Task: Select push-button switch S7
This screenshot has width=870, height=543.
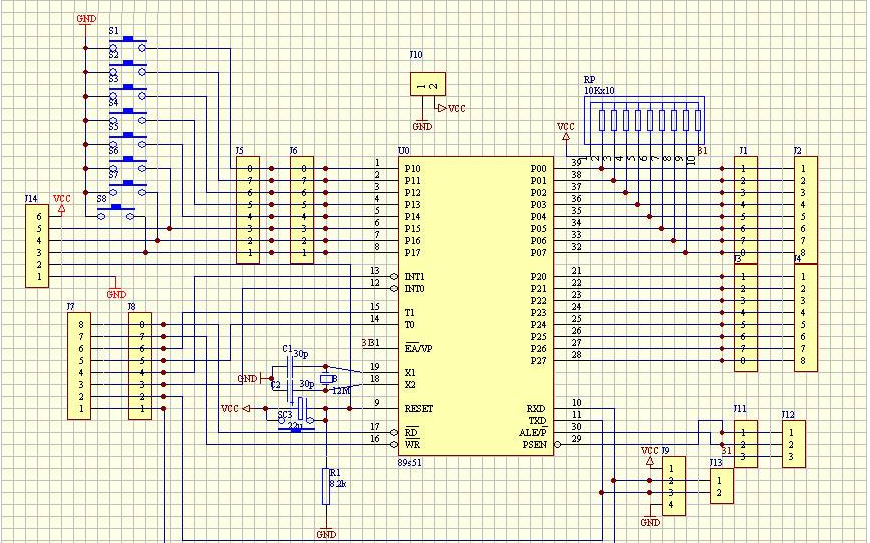Action: [128, 187]
